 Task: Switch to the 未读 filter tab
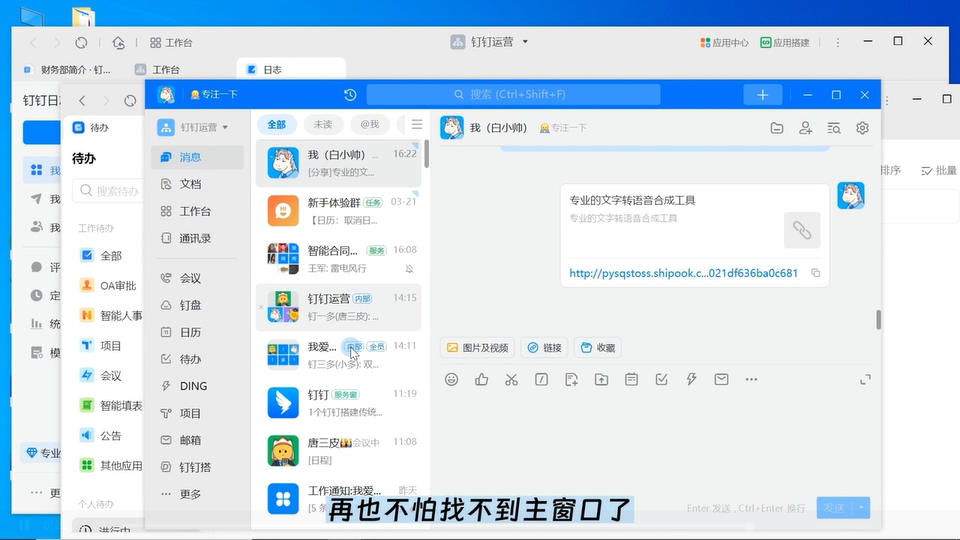pyautogui.click(x=322, y=124)
